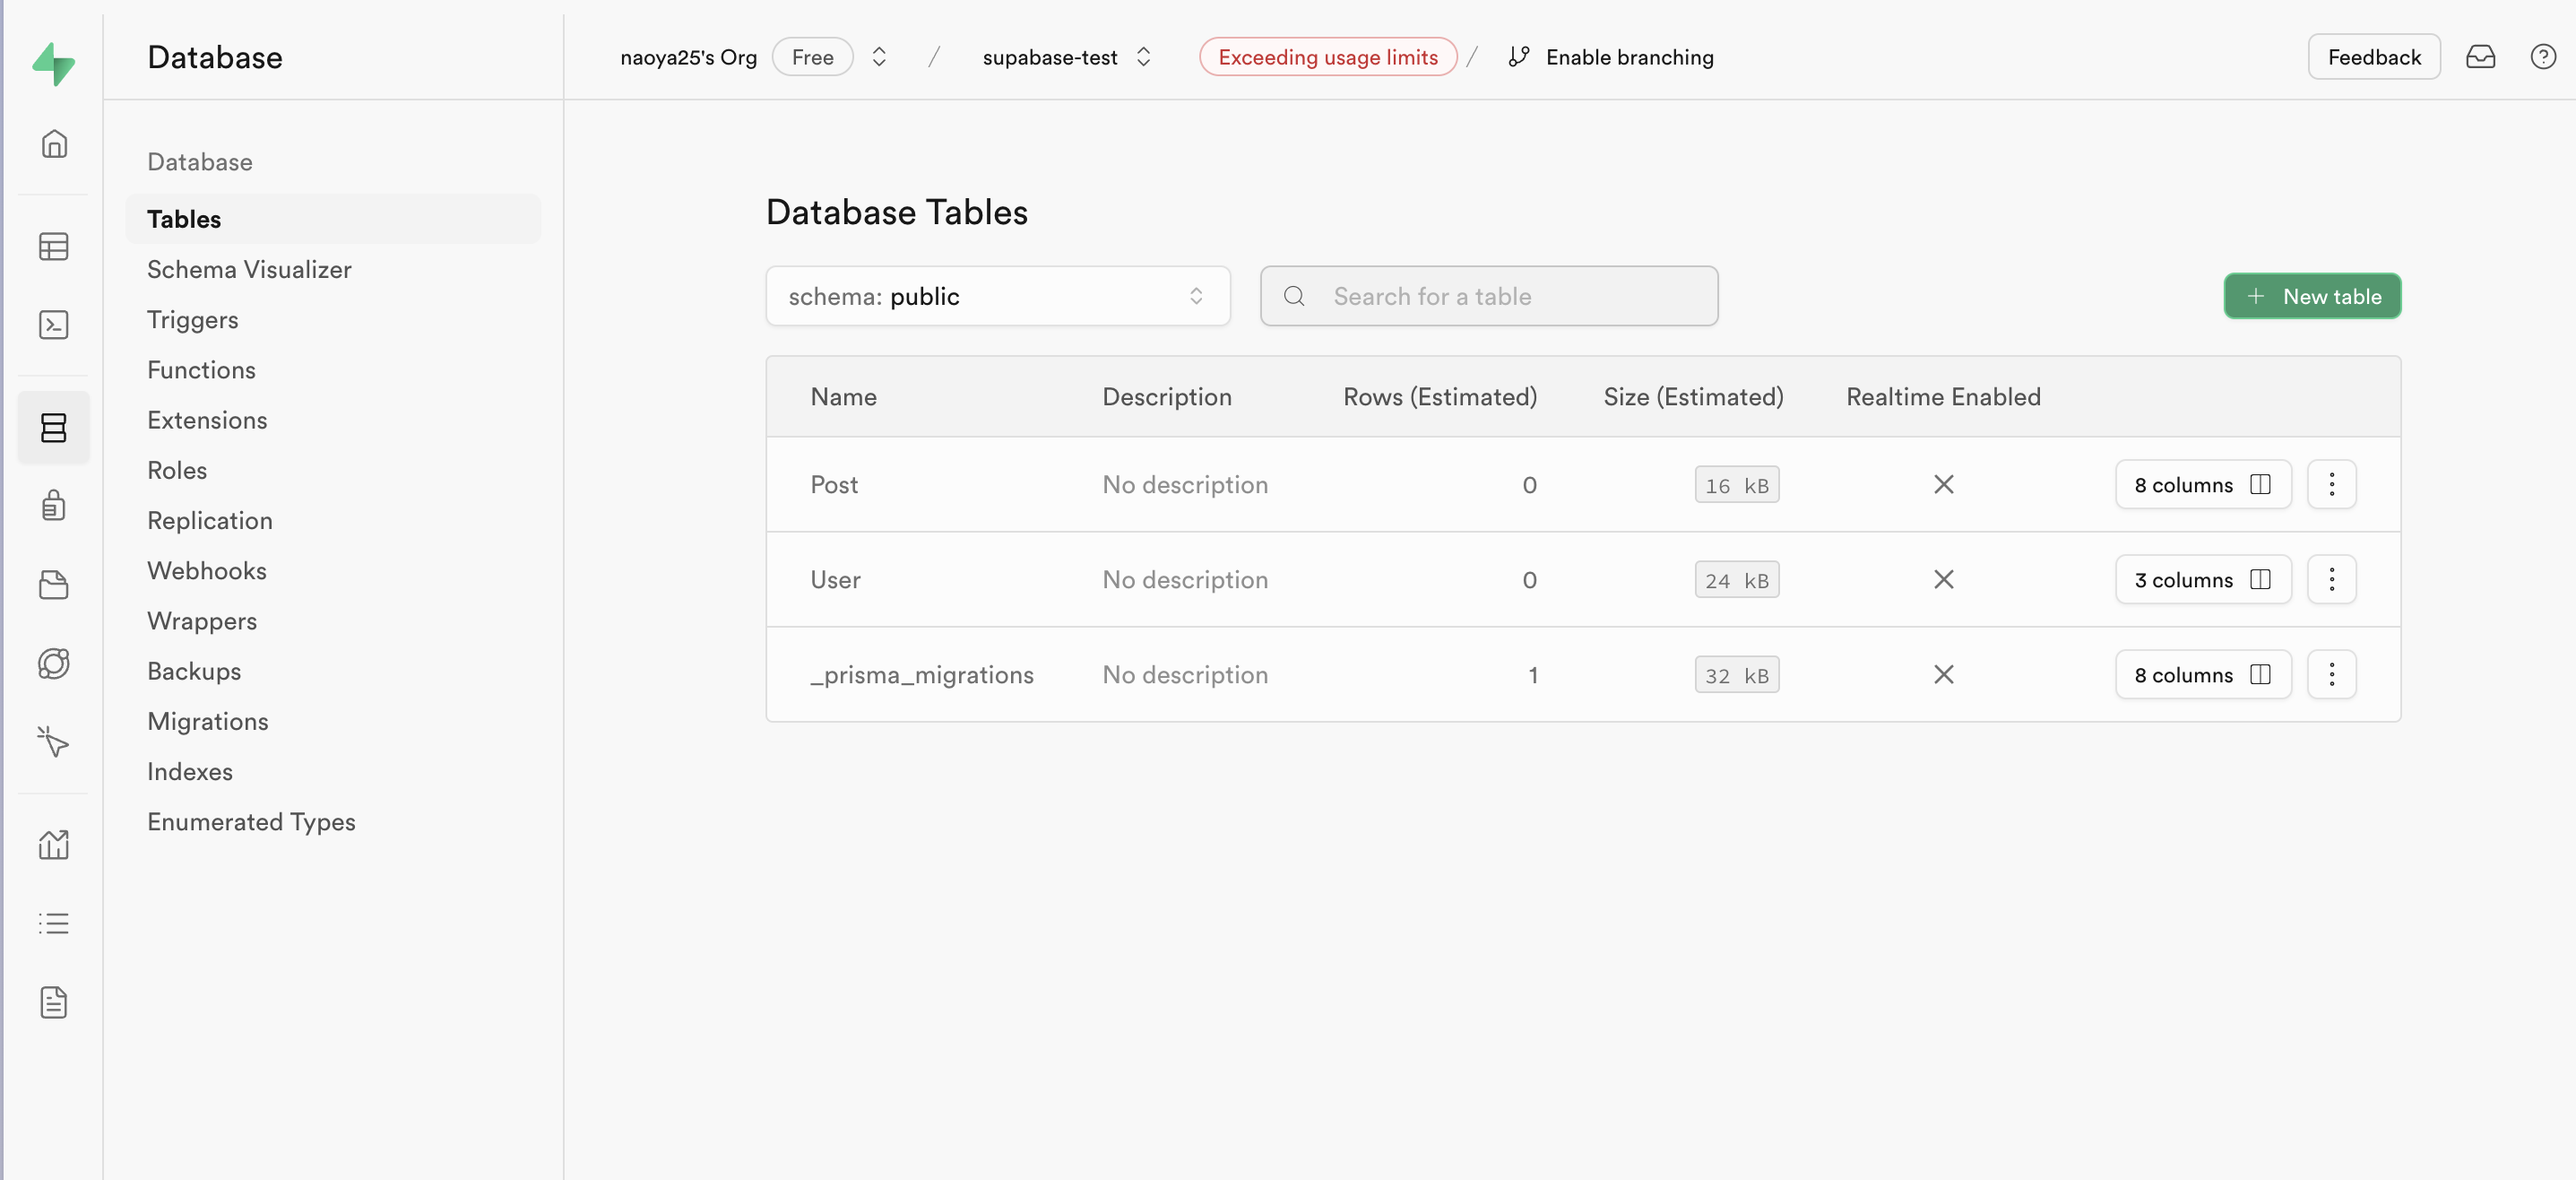The height and width of the screenshot is (1180, 2576).
Task: Open the Supabase logo home
Action: tap(53, 64)
